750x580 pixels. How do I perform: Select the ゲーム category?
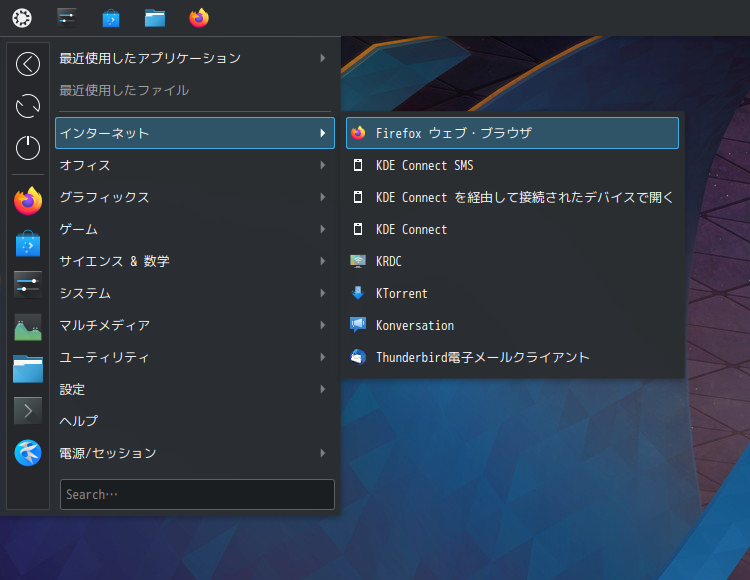(195, 229)
